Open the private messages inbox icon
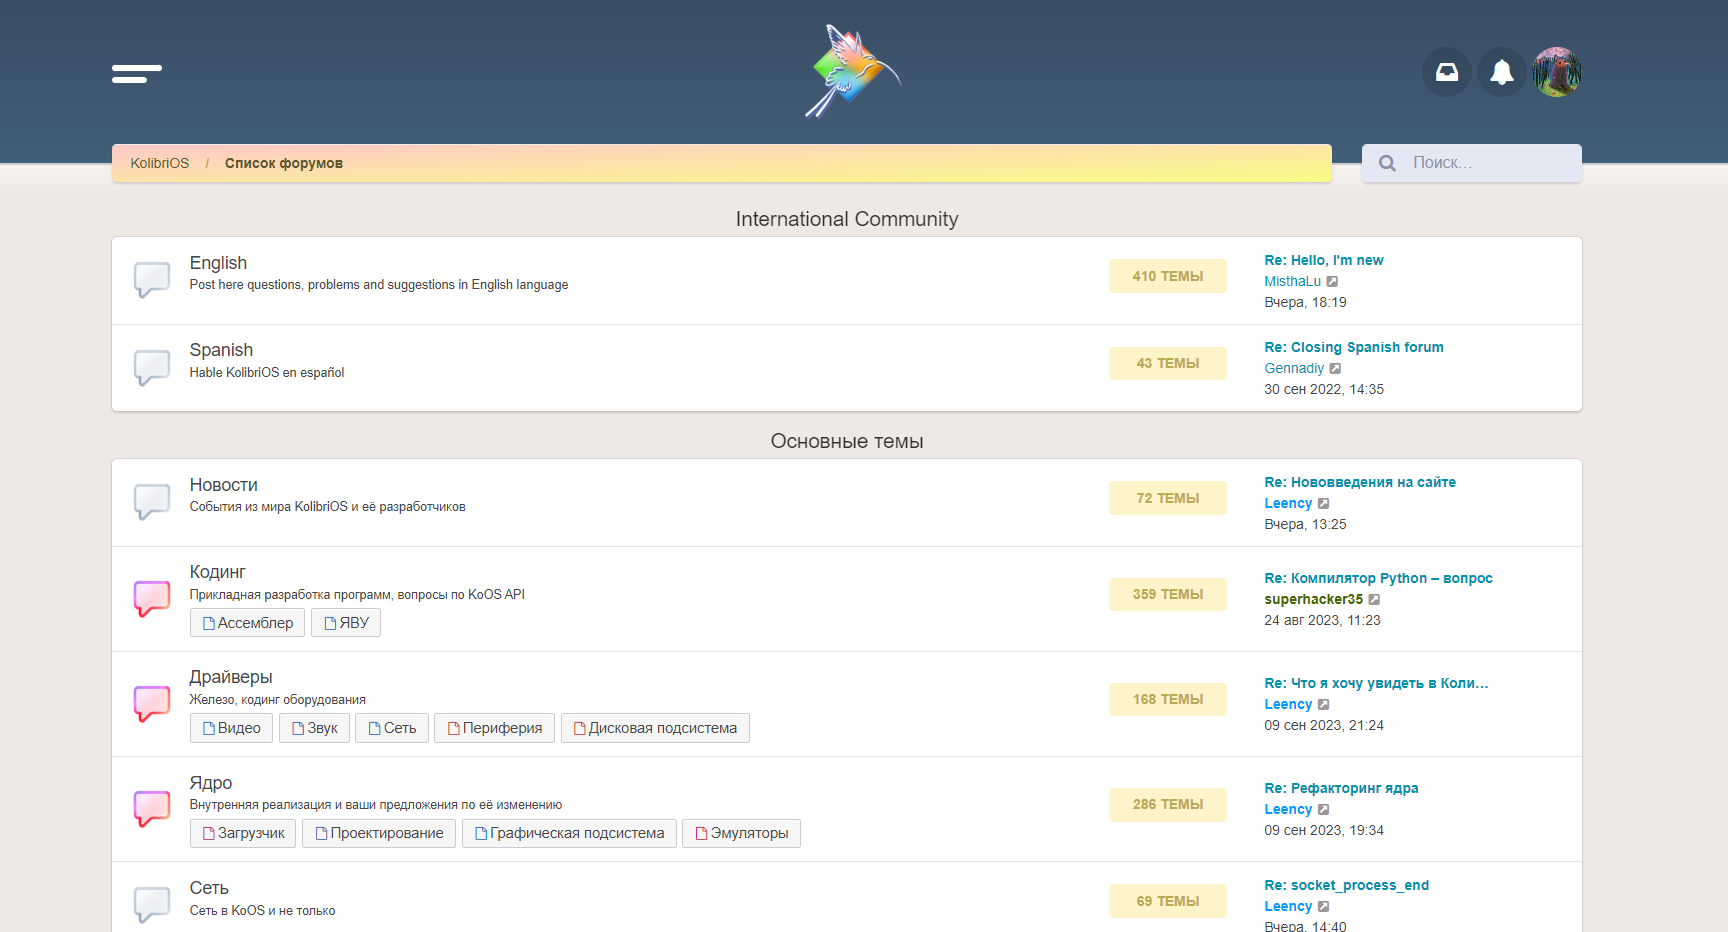Image resolution: width=1728 pixels, height=932 pixels. pos(1446,72)
